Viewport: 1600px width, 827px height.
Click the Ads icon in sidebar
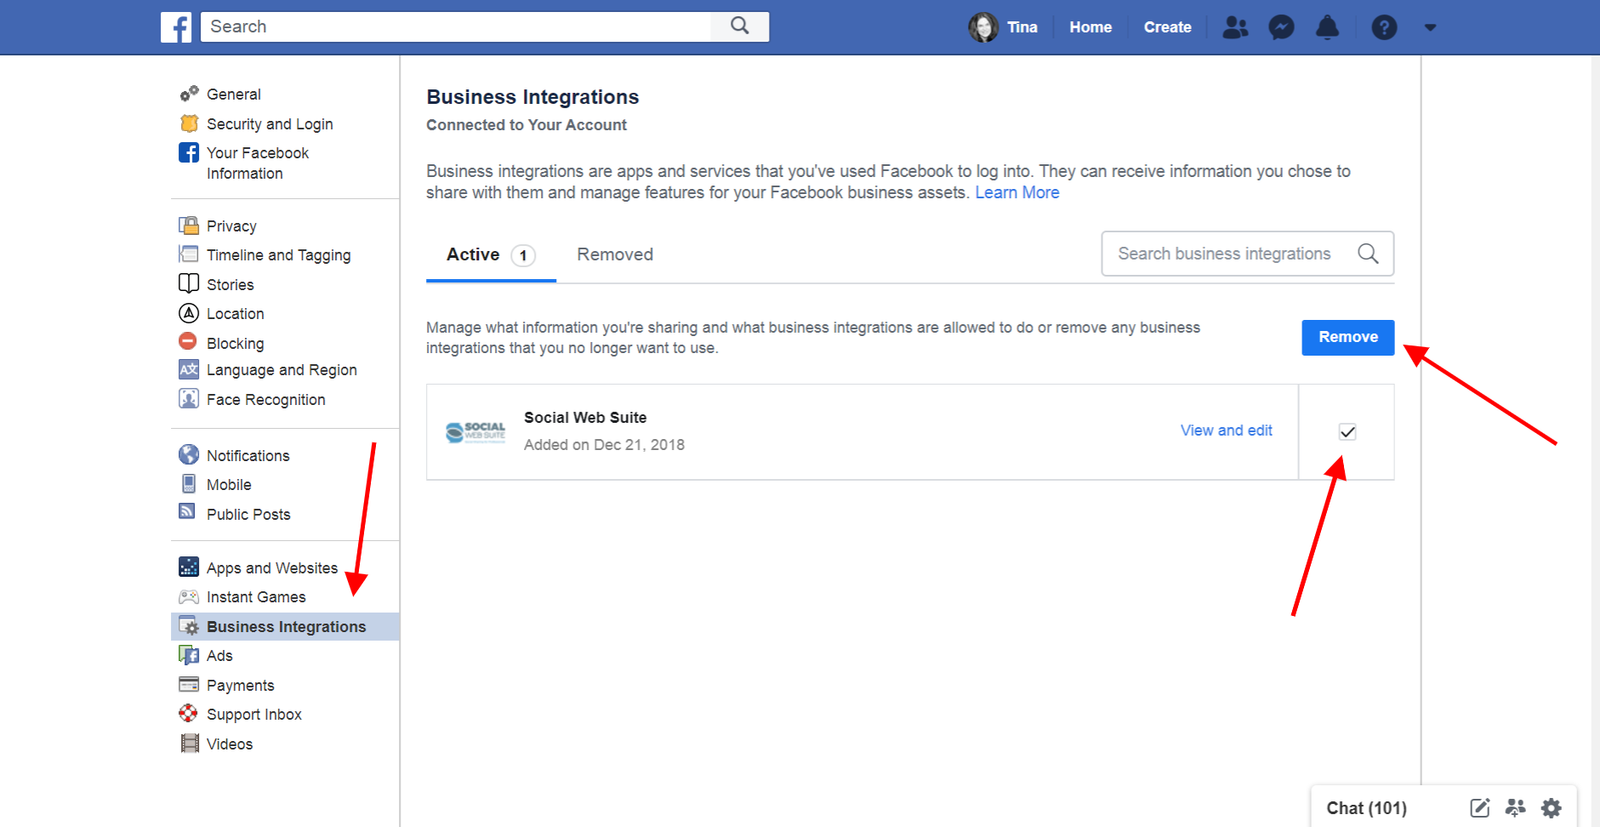pyautogui.click(x=189, y=655)
